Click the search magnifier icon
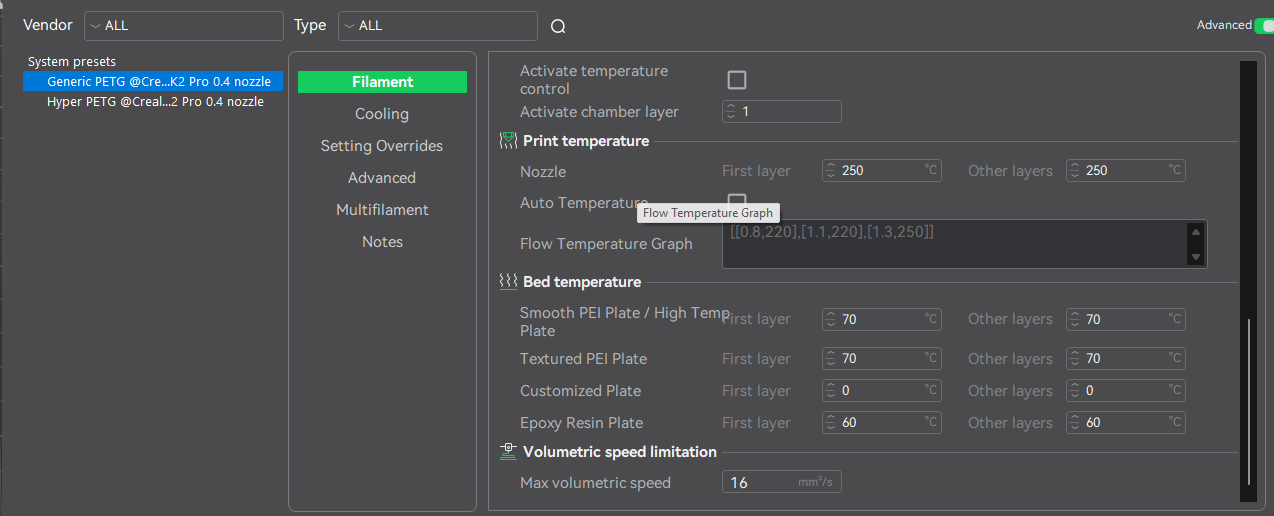 558,27
